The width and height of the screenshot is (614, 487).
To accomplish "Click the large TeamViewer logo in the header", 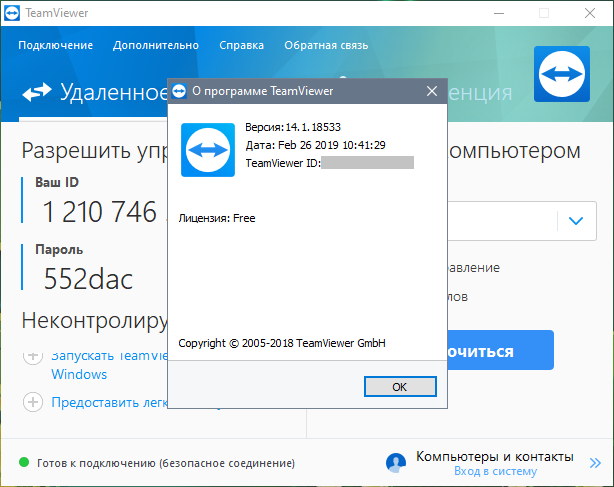I will 562,74.
